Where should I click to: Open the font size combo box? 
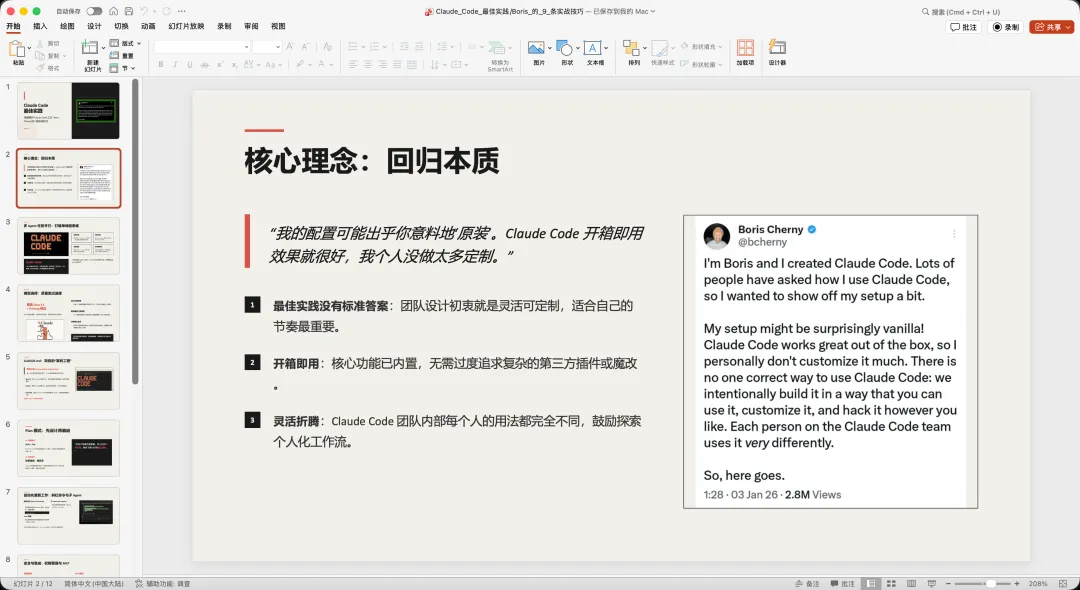267,47
